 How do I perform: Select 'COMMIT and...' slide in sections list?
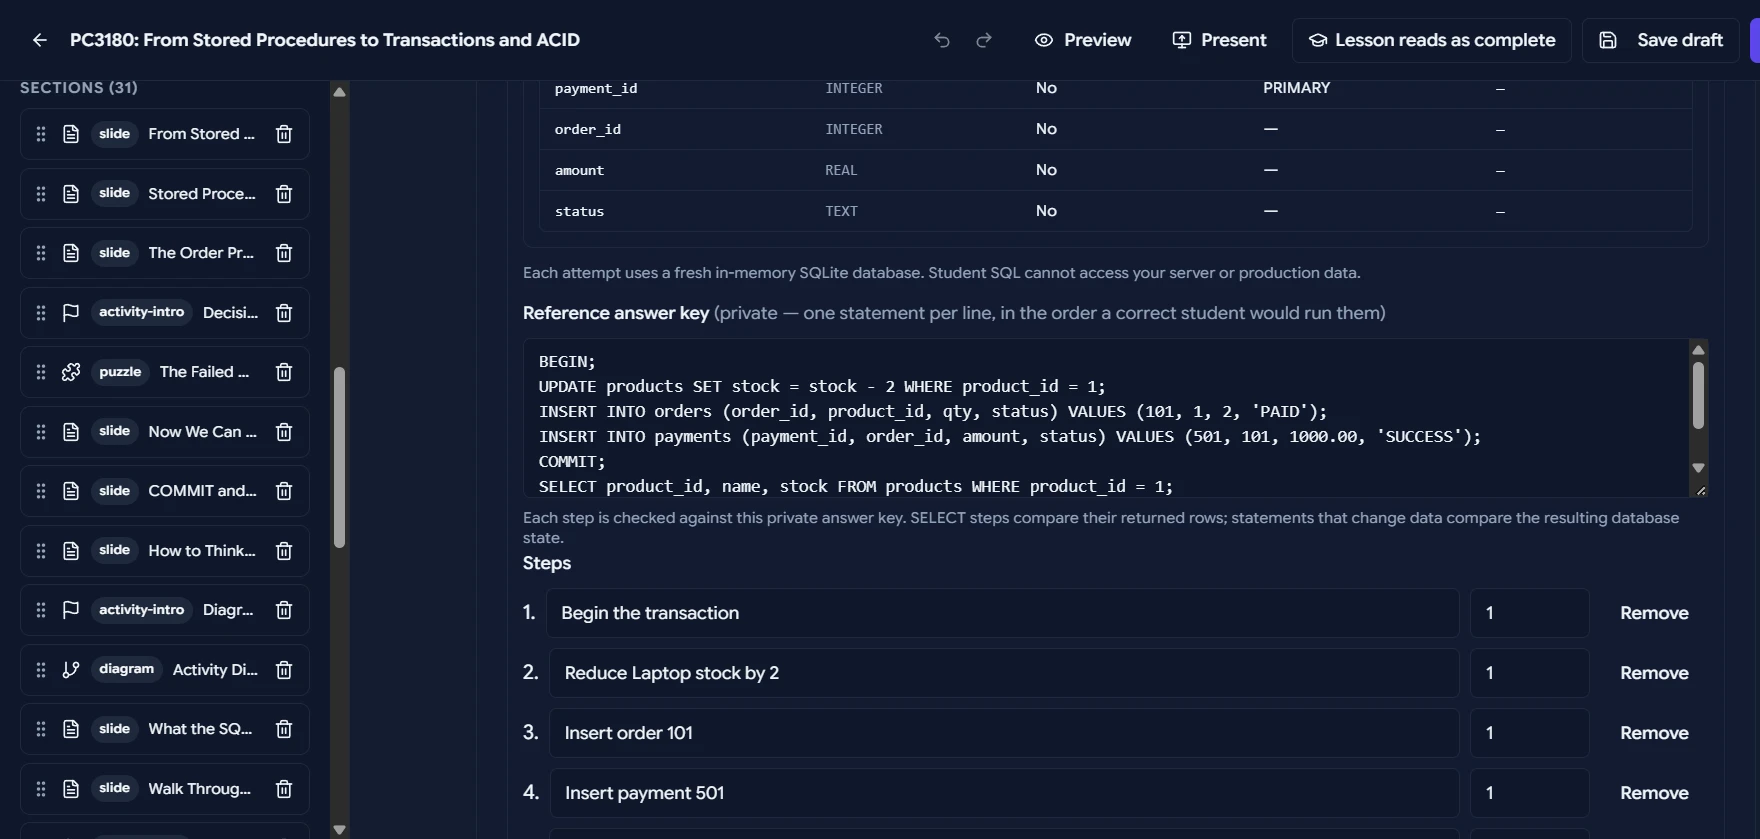(165, 491)
